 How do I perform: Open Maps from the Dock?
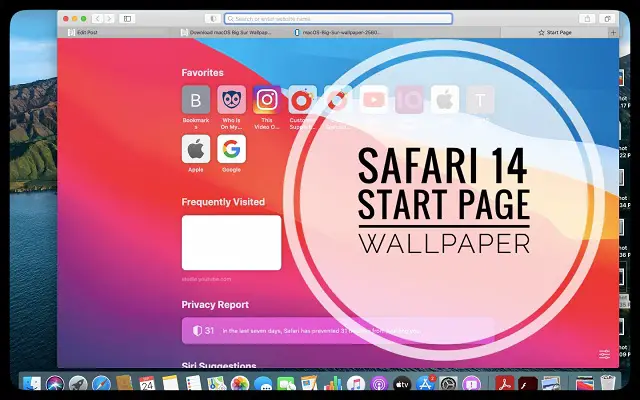click(217, 384)
